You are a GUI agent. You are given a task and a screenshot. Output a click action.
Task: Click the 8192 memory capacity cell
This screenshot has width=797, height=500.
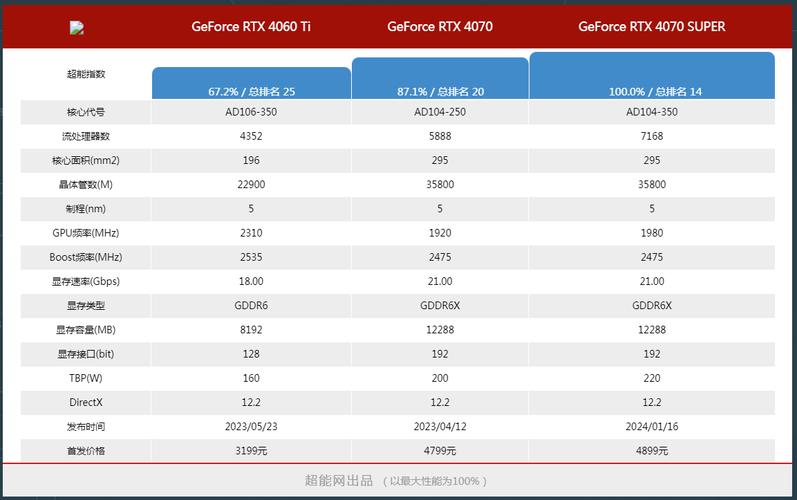251,330
